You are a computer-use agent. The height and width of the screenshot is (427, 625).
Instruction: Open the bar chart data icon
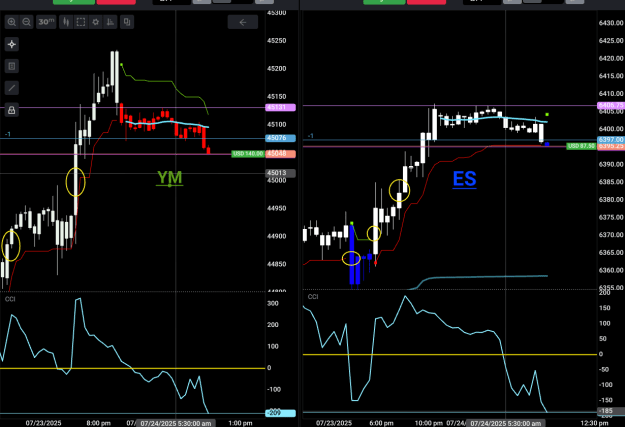pyautogui.click(x=110, y=22)
